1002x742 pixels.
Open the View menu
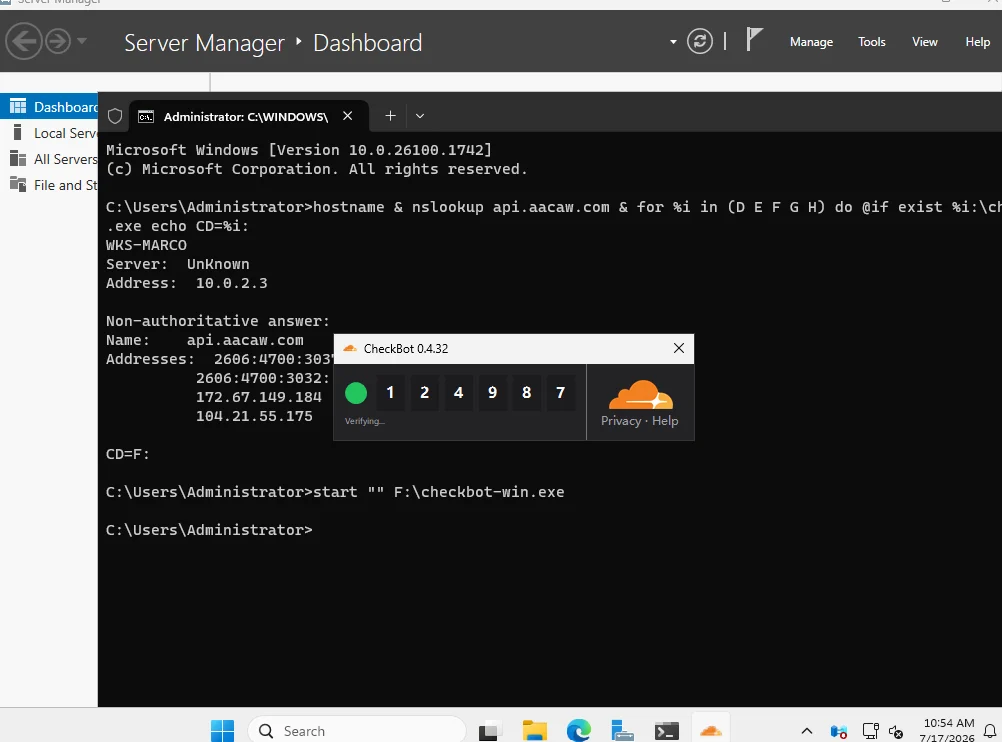click(925, 42)
